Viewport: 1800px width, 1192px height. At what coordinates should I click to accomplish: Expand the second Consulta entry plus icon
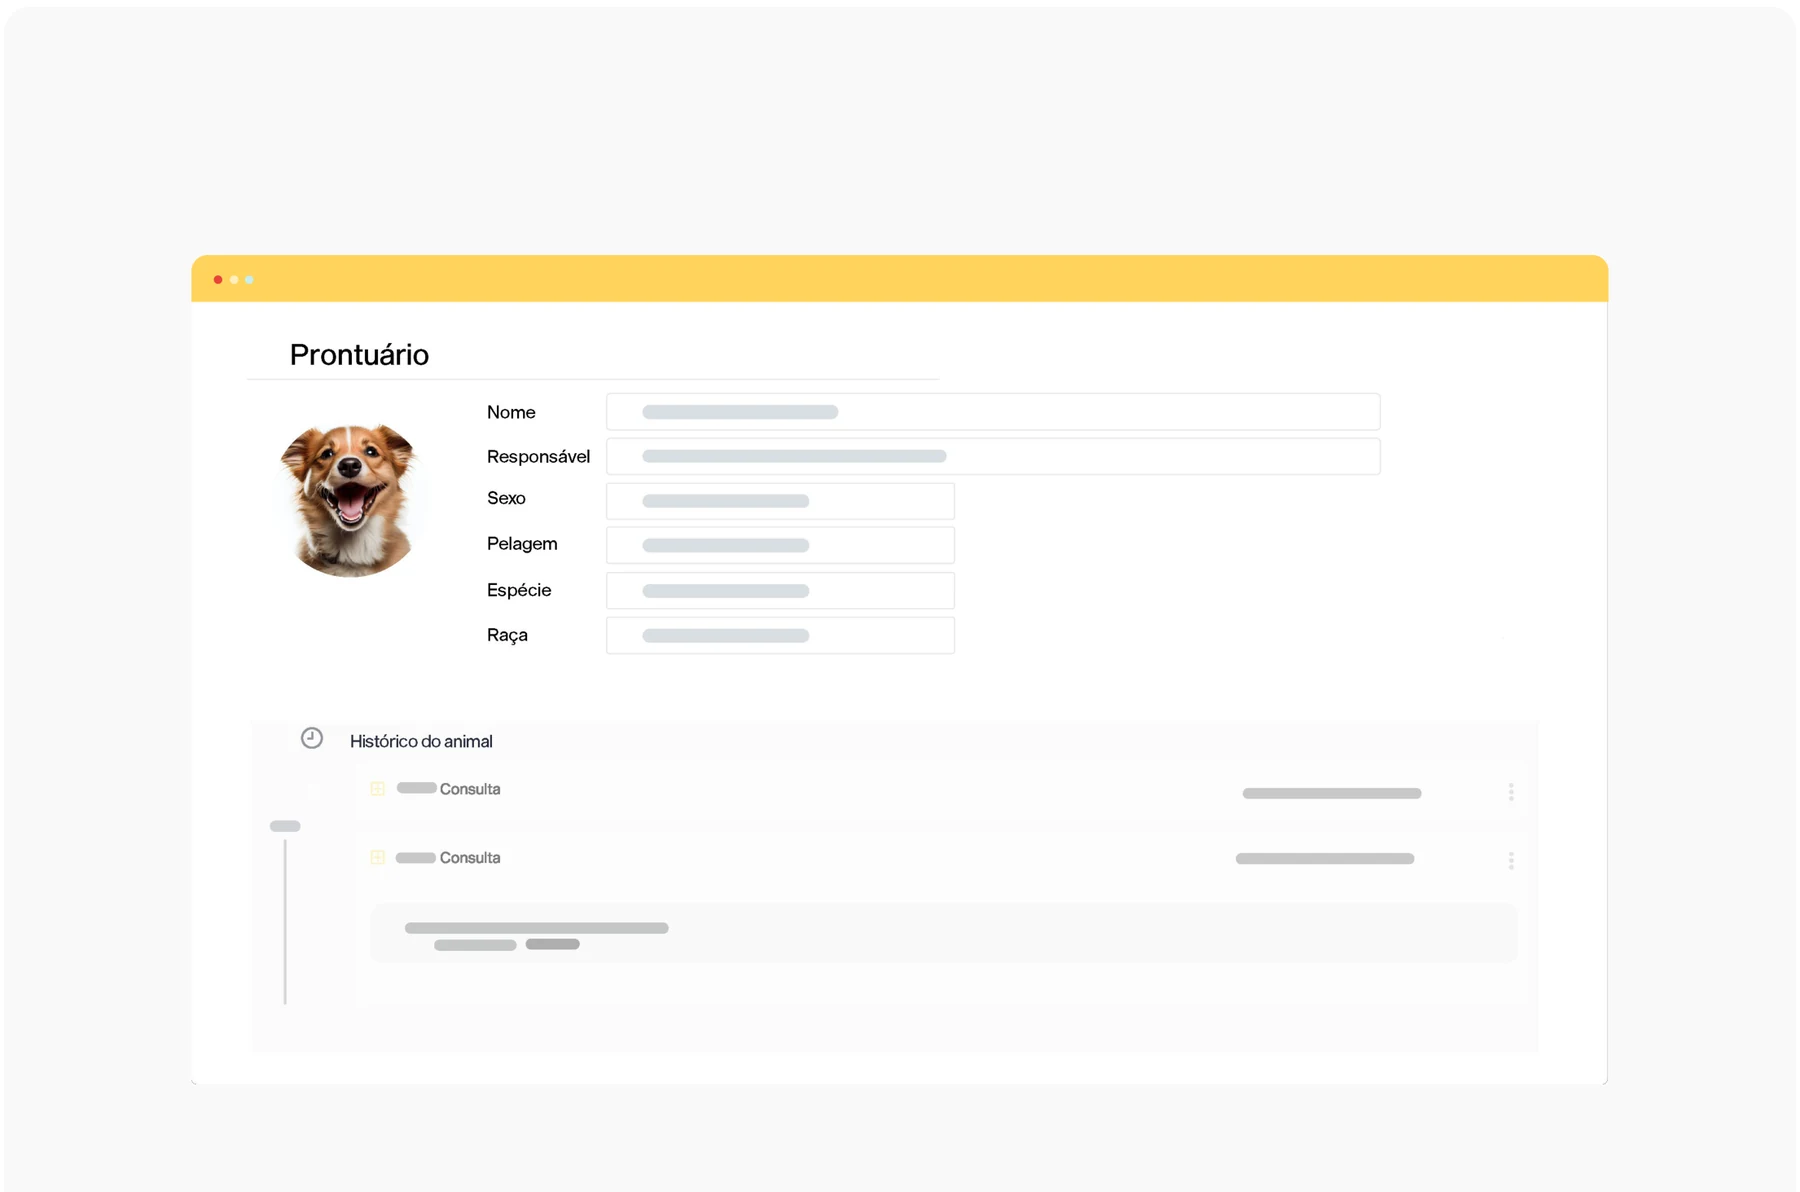click(x=378, y=857)
